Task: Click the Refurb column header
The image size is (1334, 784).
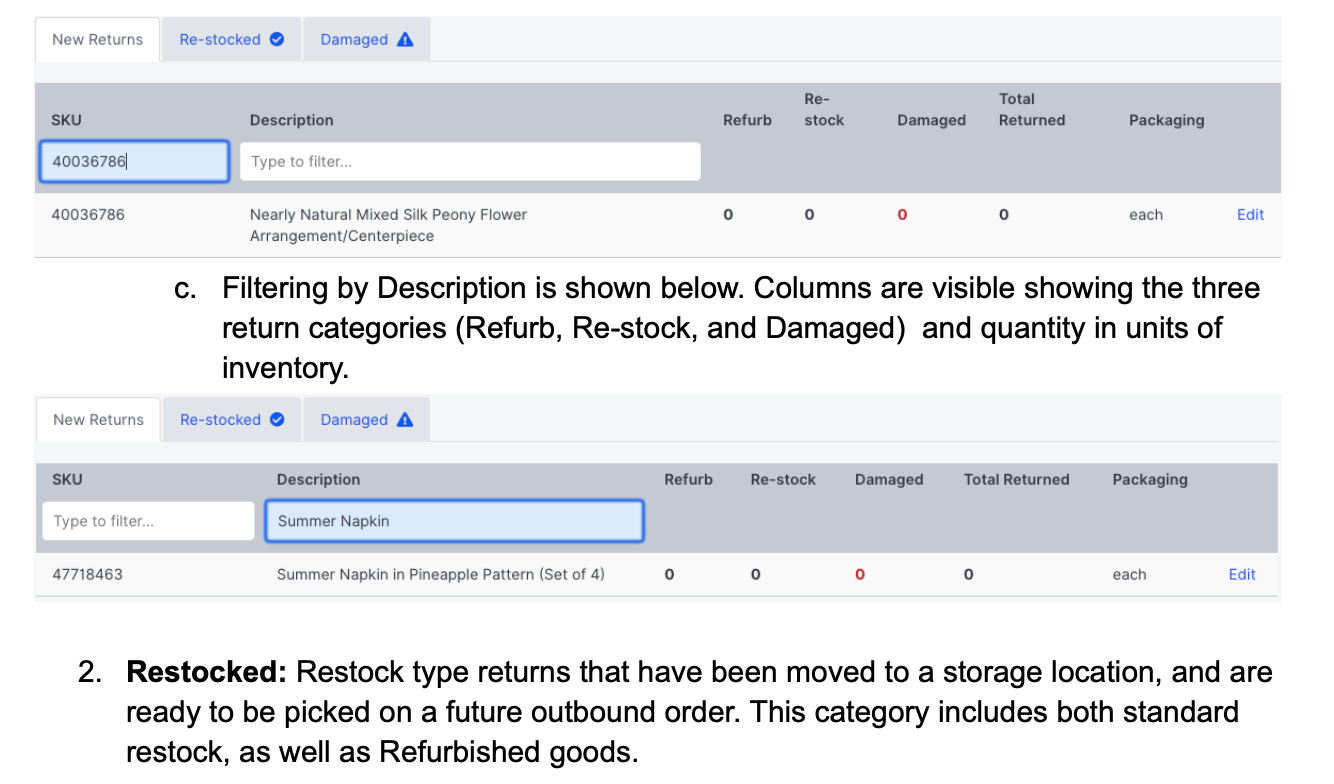Action: [x=747, y=119]
